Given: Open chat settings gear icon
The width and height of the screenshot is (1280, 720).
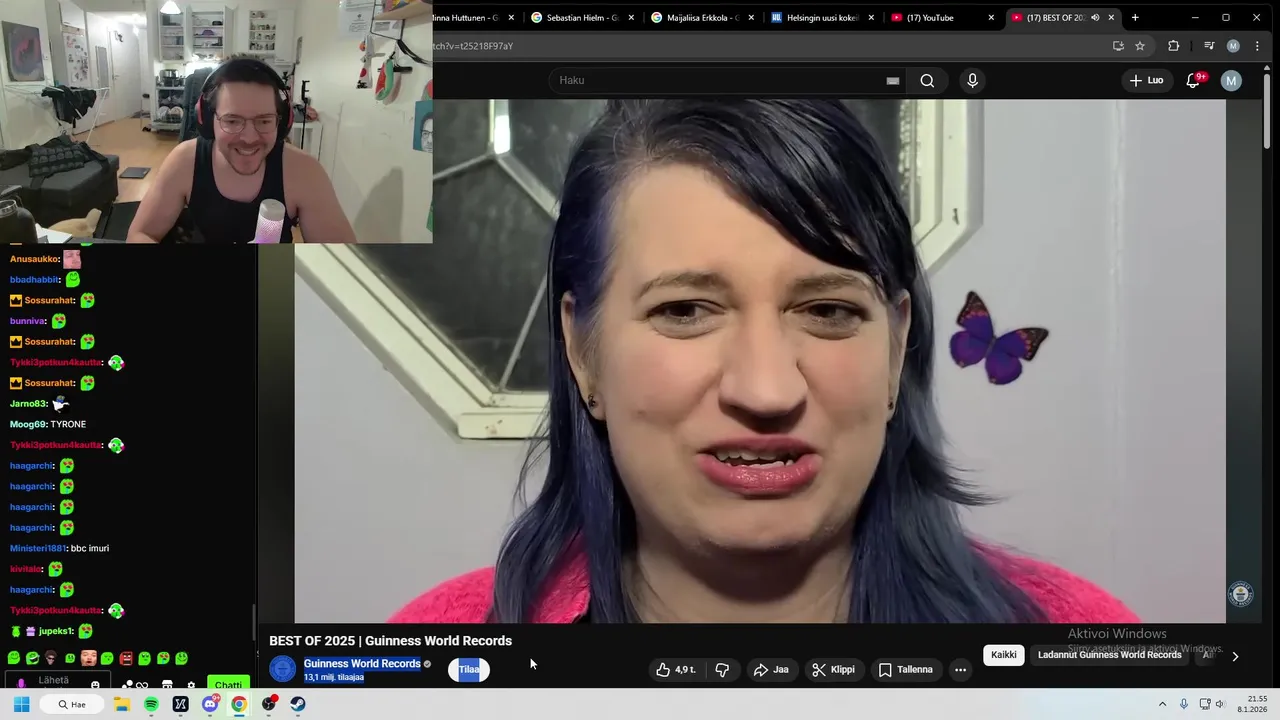Looking at the screenshot, I should [x=191, y=686].
